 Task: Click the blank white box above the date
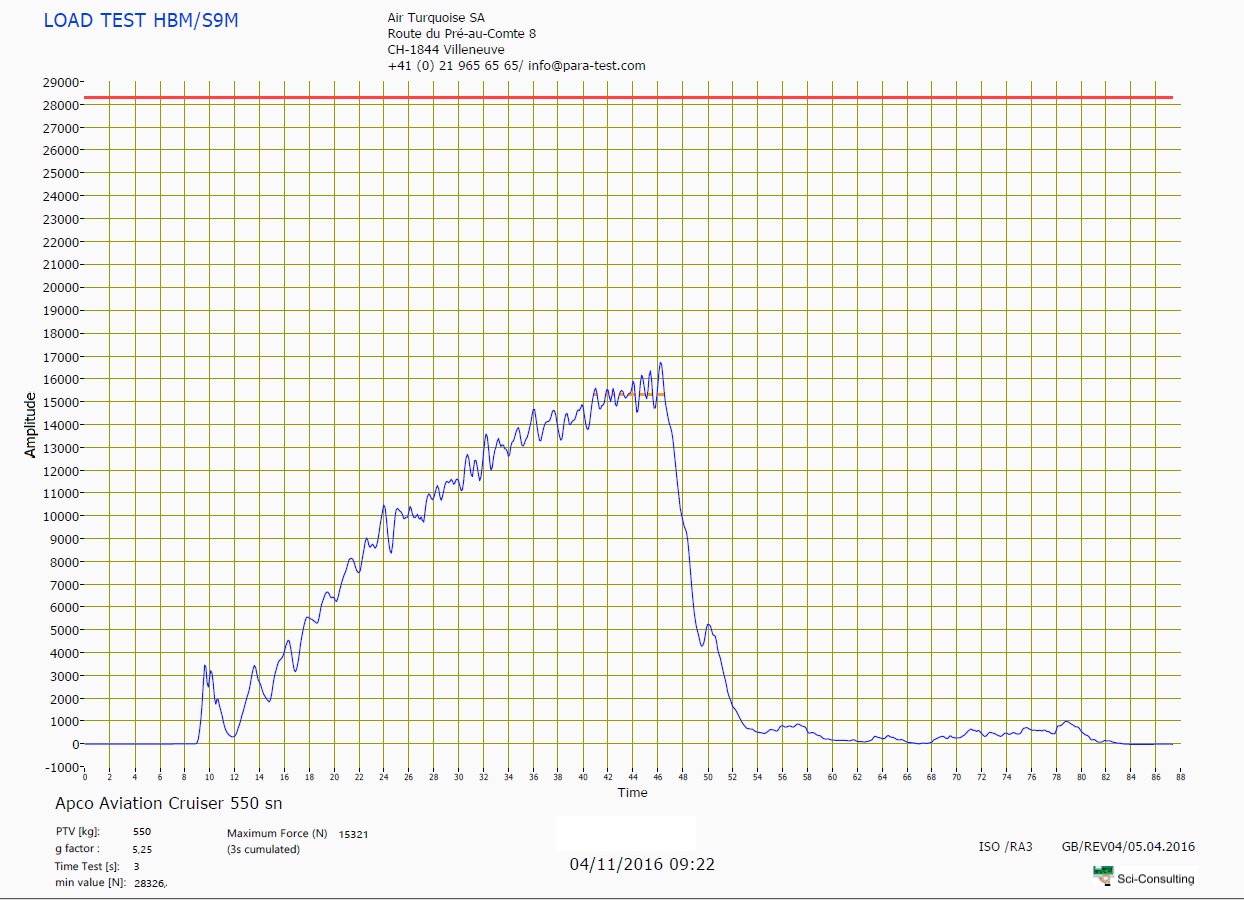[x=625, y=833]
